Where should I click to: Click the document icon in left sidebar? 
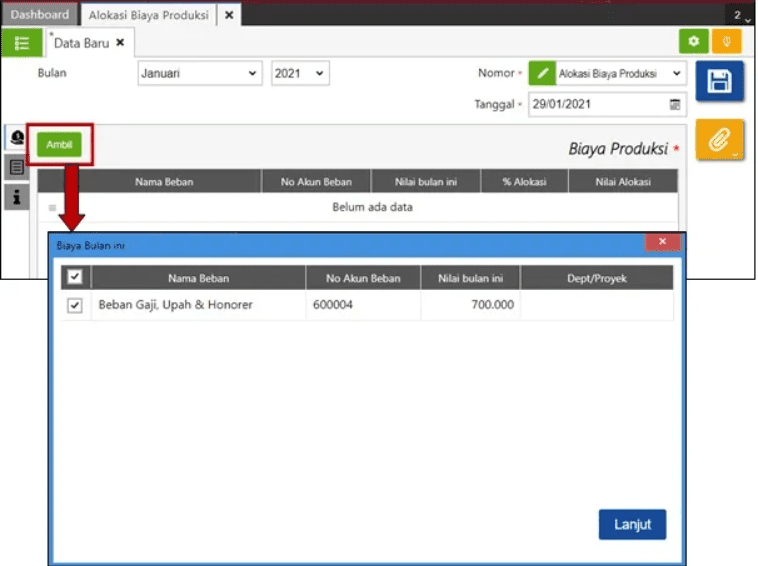(17, 167)
